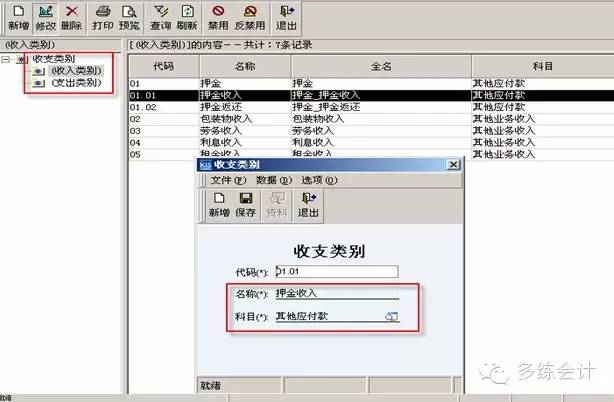
Task: Click the 禁用 disable icon
Action: coord(218,18)
